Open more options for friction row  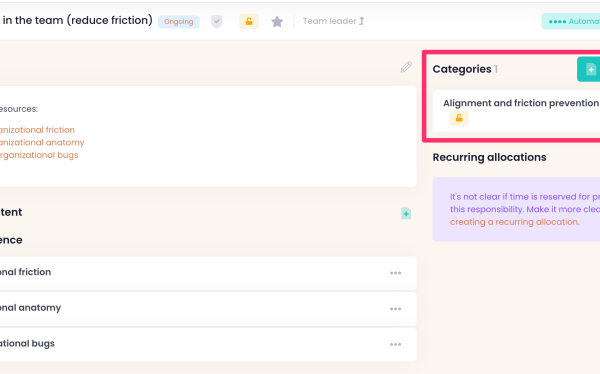tap(395, 273)
